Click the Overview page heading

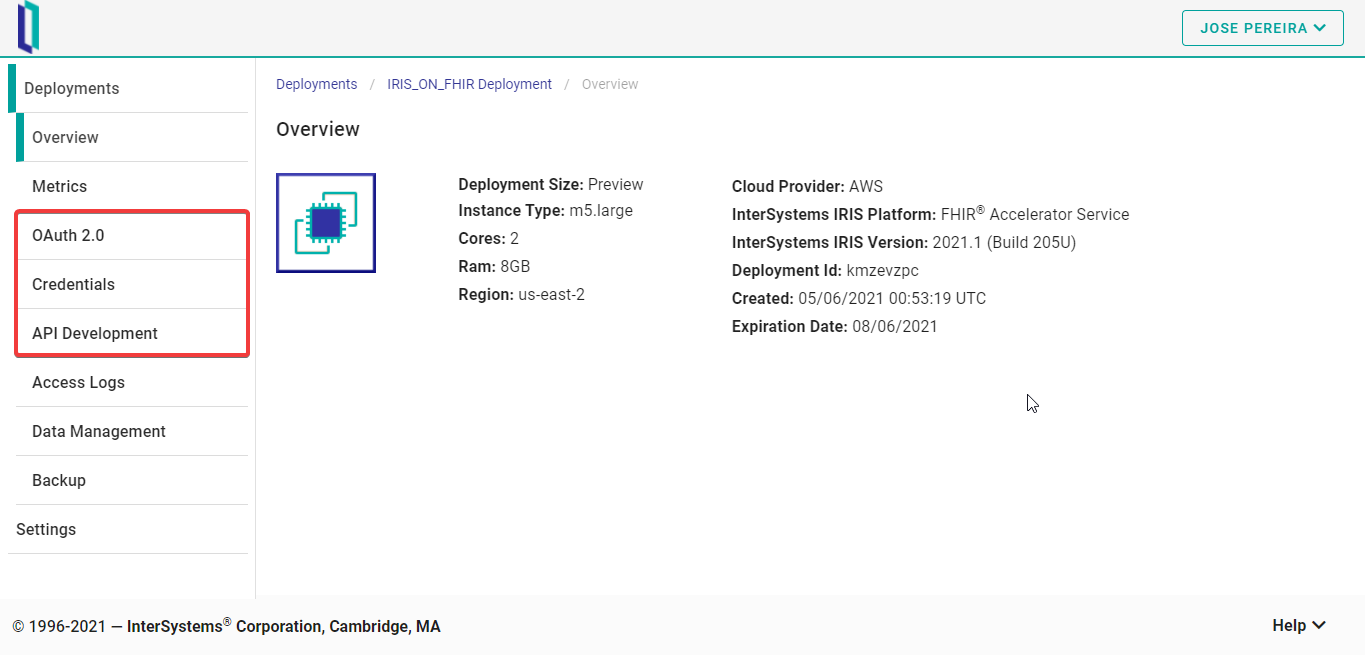pos(317,129)
